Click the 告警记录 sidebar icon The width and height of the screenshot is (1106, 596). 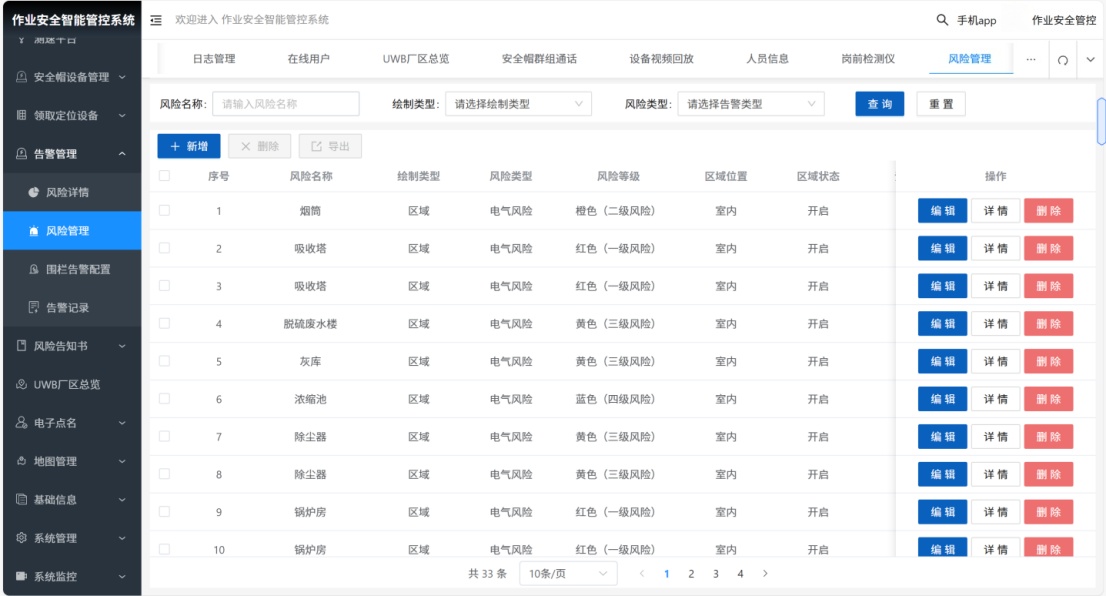pyautogui.click(x=33, y=307)
